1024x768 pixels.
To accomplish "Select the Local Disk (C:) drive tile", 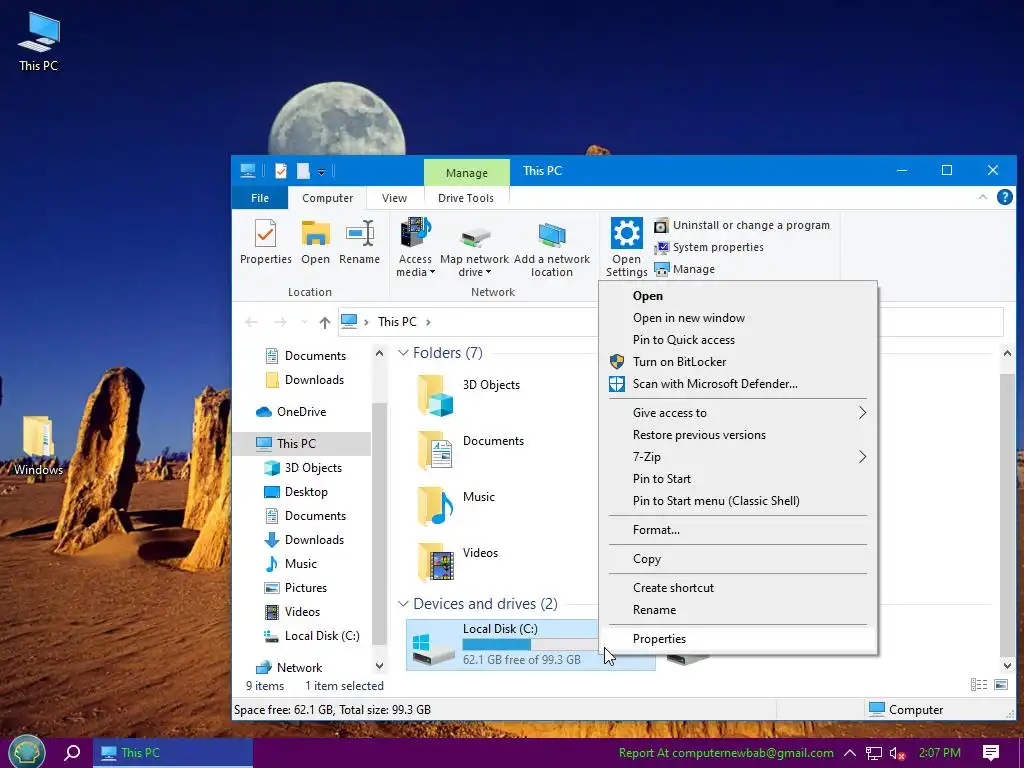I will pos(530,645).
